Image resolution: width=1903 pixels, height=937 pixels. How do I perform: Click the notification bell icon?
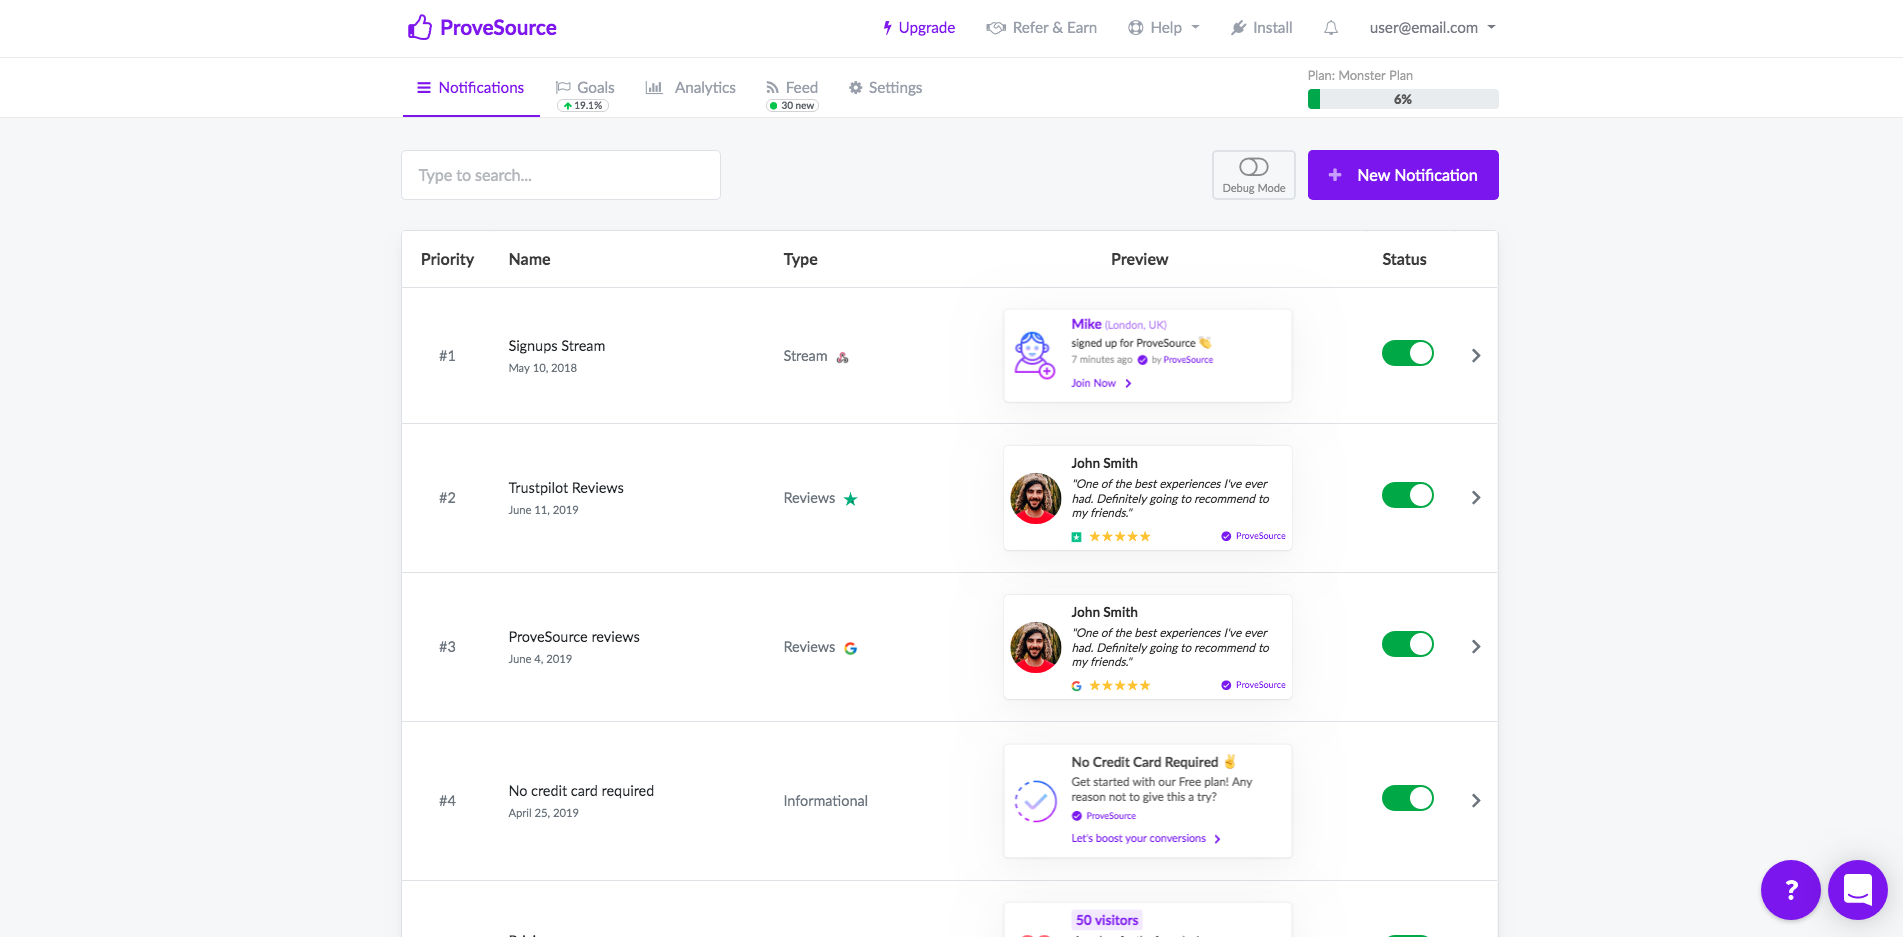click(x=1331, y=28)
